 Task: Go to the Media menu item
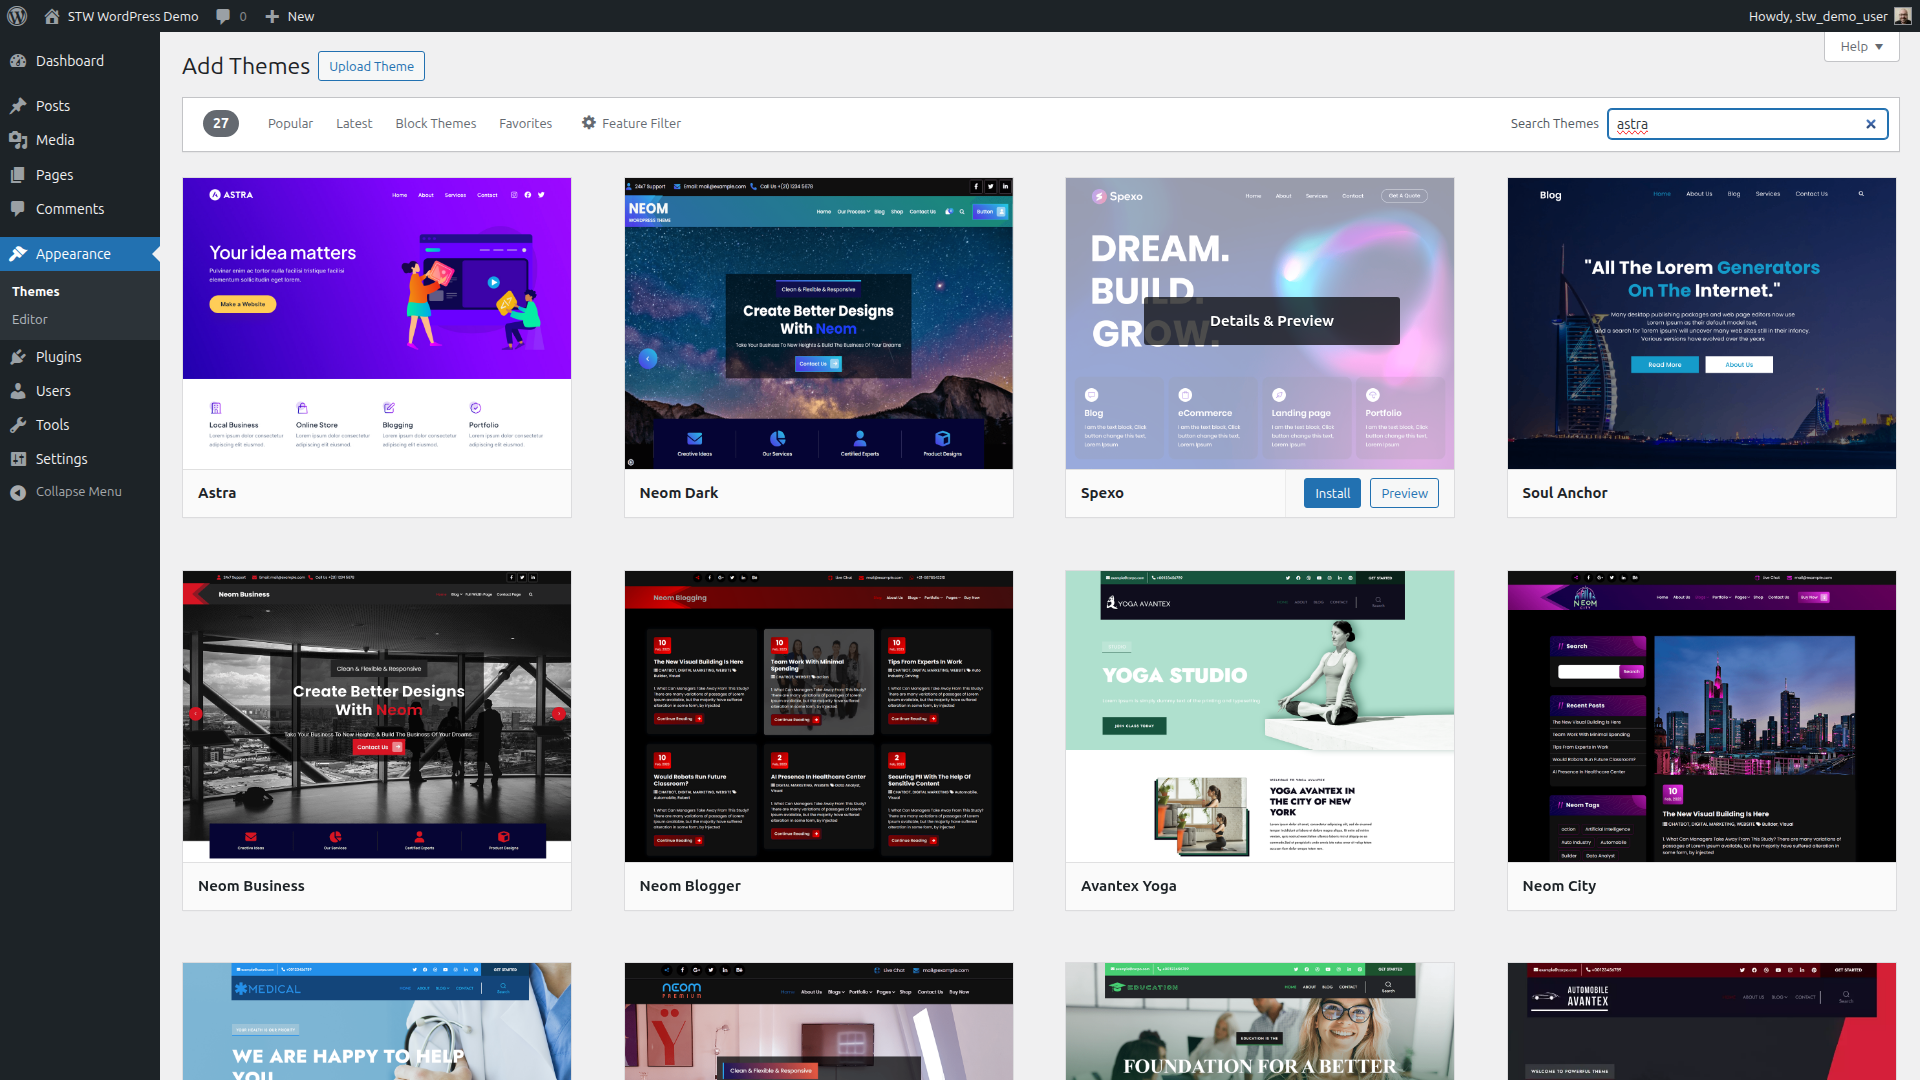(80, 140)
